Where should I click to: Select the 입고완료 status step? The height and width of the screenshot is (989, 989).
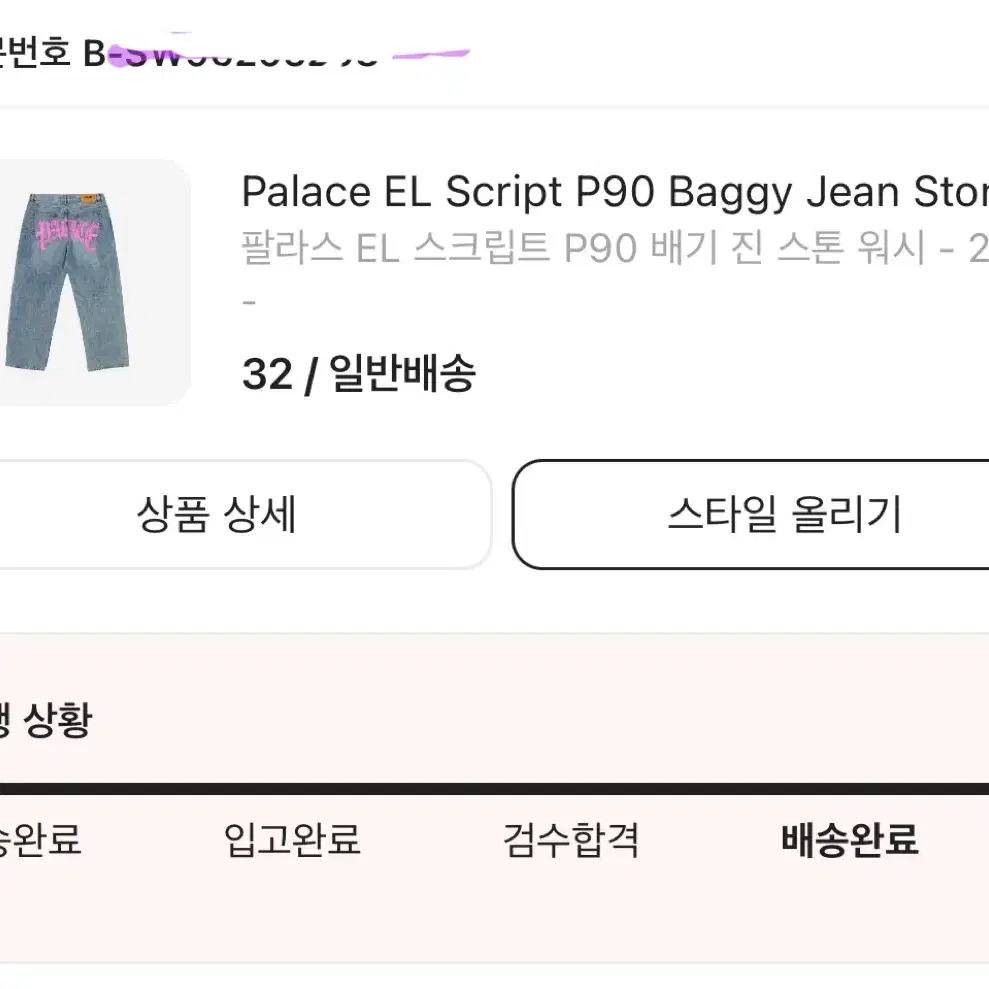(x=292, y=840)
